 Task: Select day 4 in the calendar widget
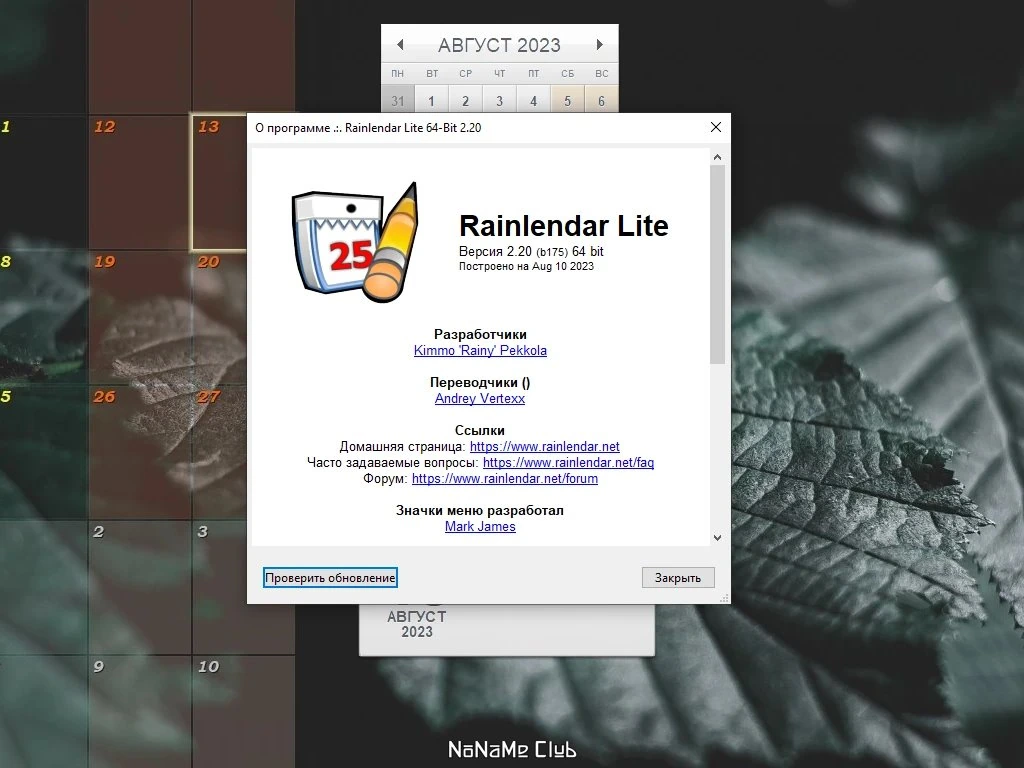[x=534, y=101]
